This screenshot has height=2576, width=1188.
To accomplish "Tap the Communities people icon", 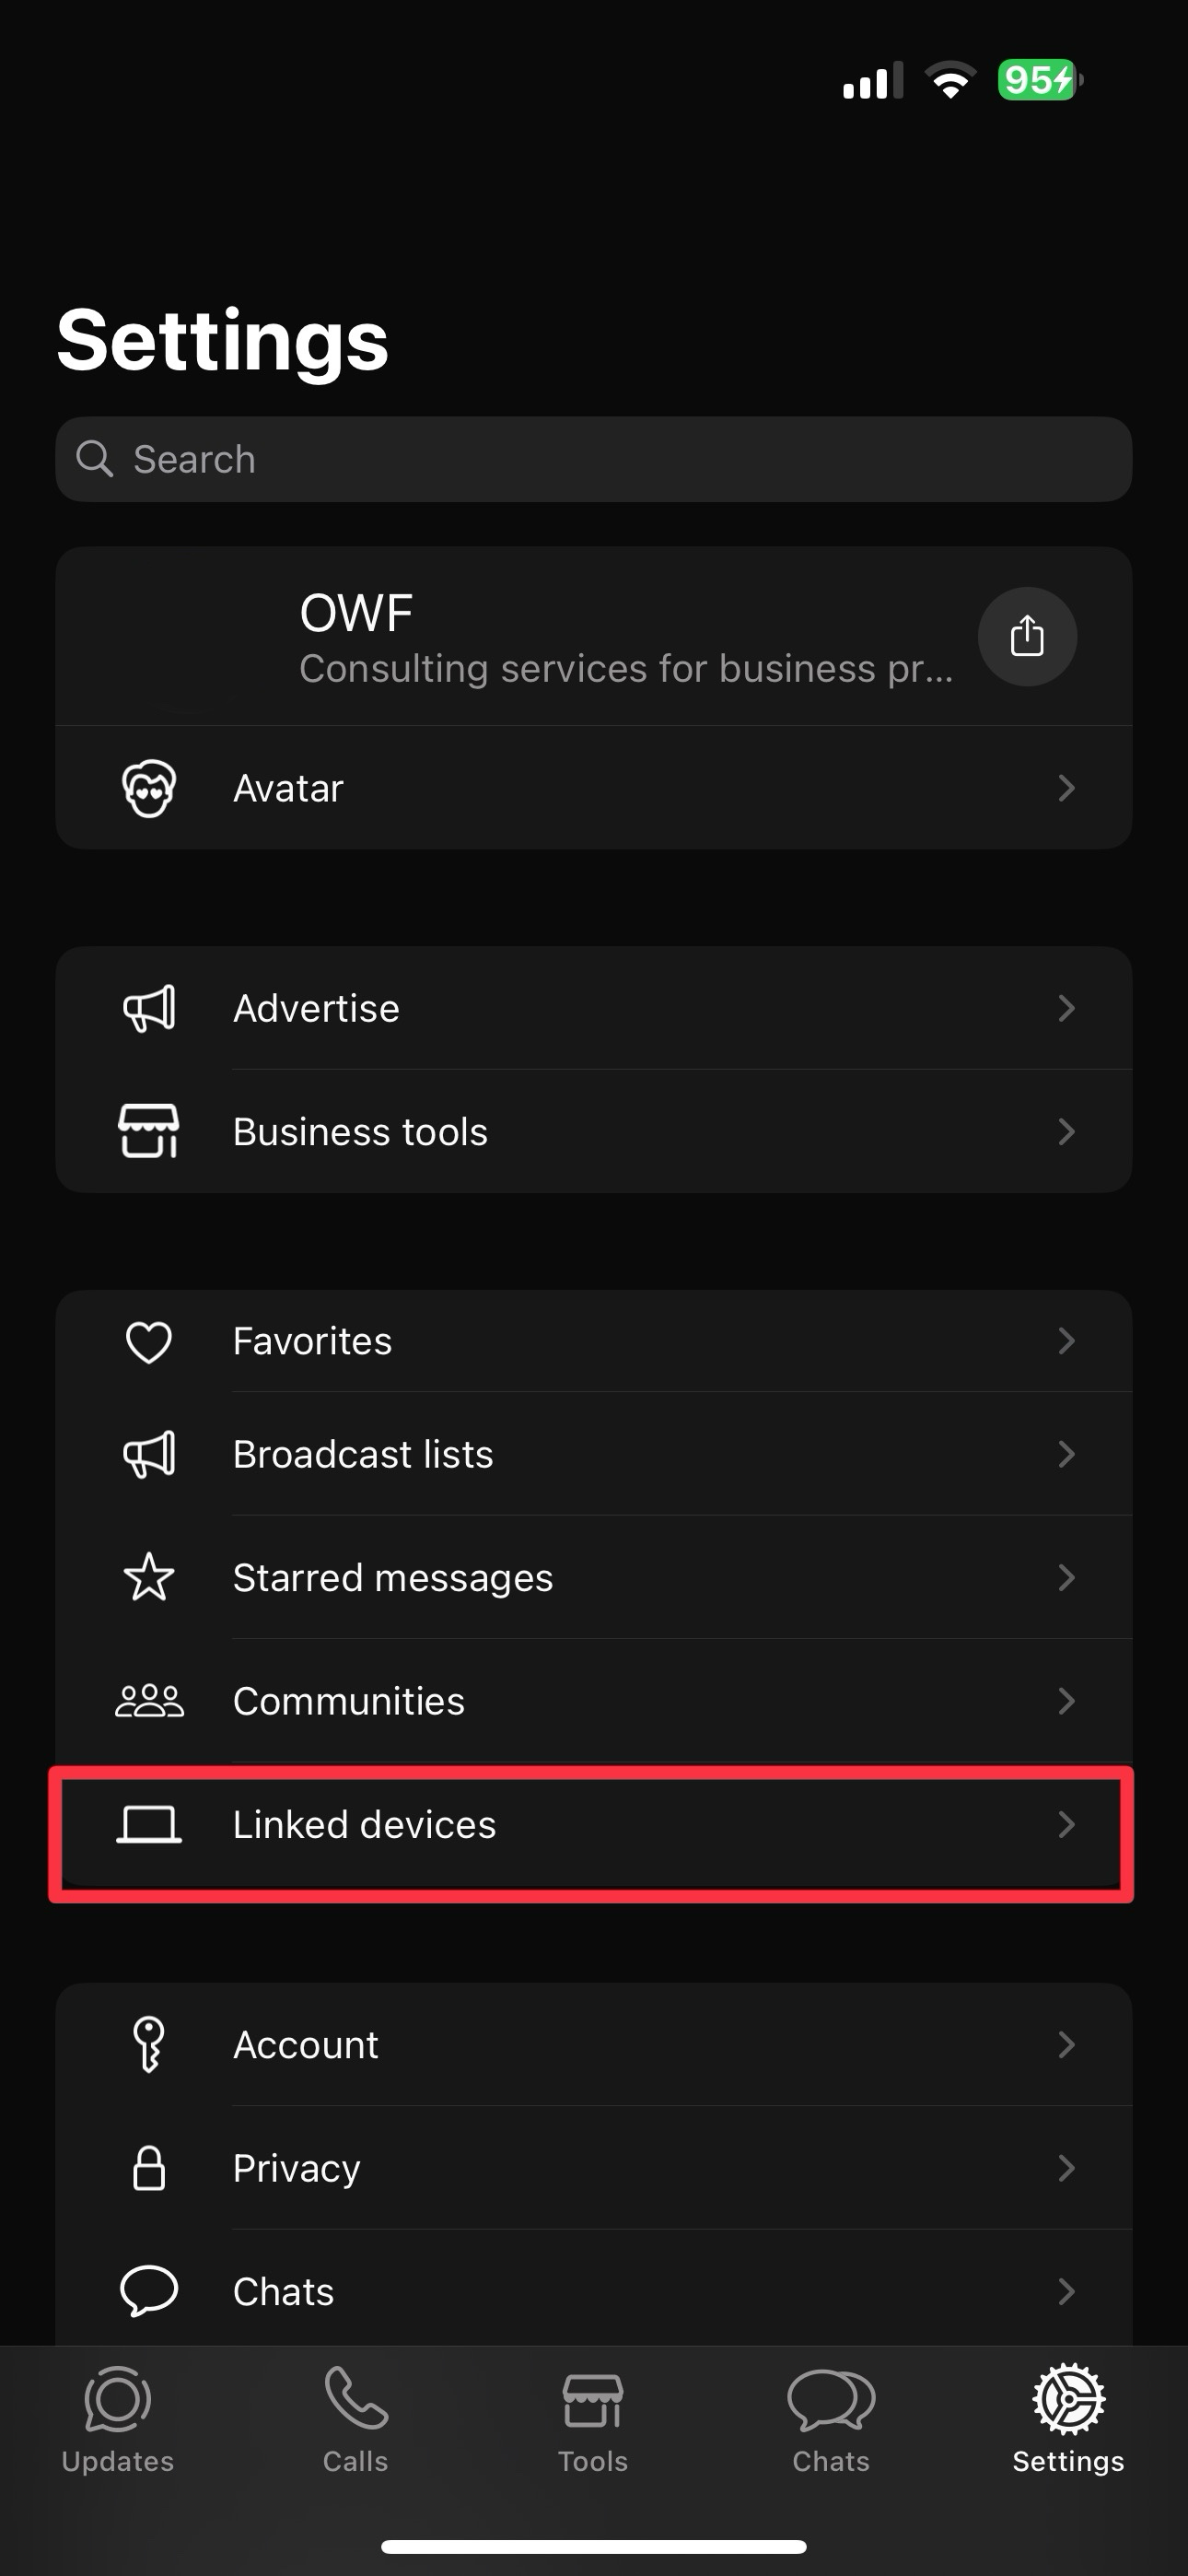I will [x=149, y=1700].
